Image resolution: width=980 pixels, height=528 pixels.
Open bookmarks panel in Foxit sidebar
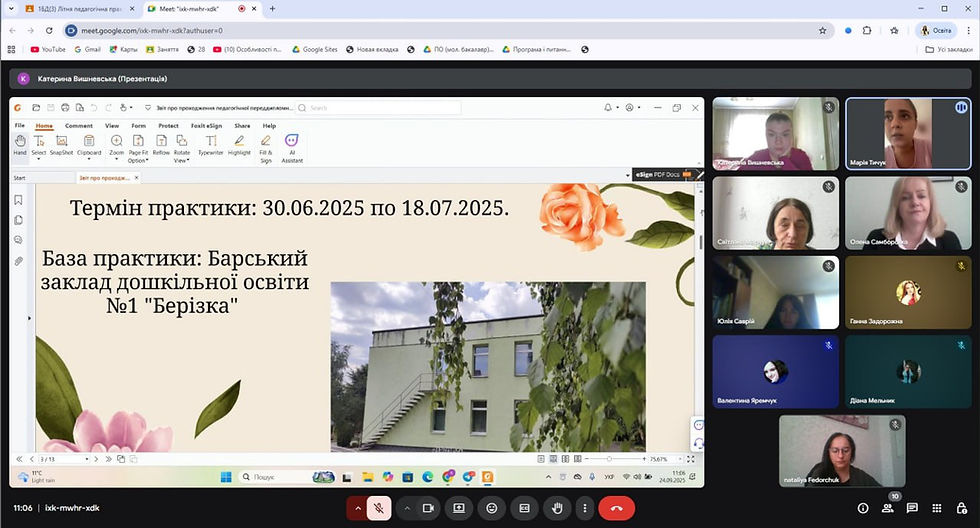tap(18, 200)
